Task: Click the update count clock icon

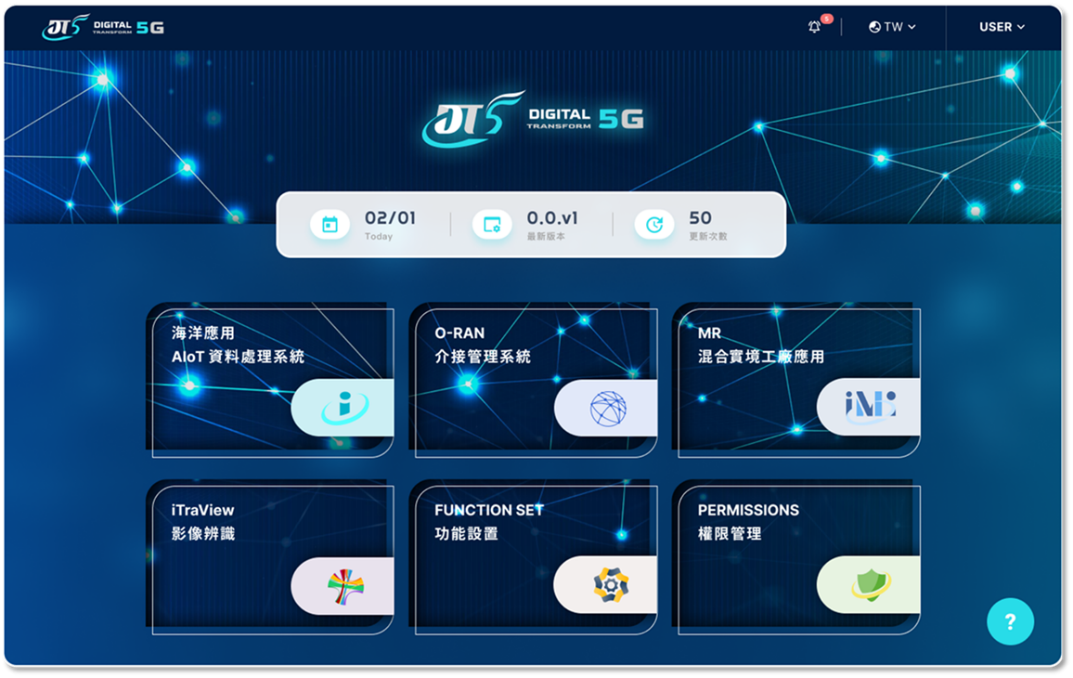Action: click(654, 225)
